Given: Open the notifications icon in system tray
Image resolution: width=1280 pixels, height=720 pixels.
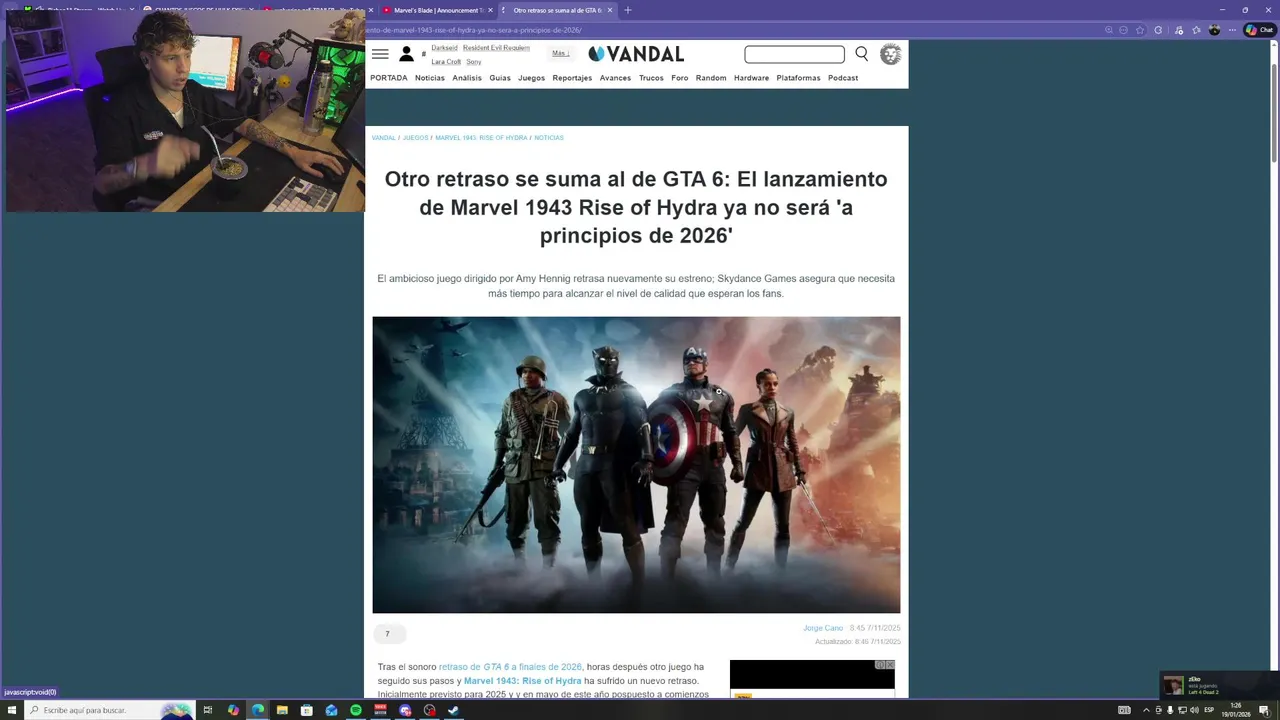Looking at the screenshot, I should [x=1264, y=710].
